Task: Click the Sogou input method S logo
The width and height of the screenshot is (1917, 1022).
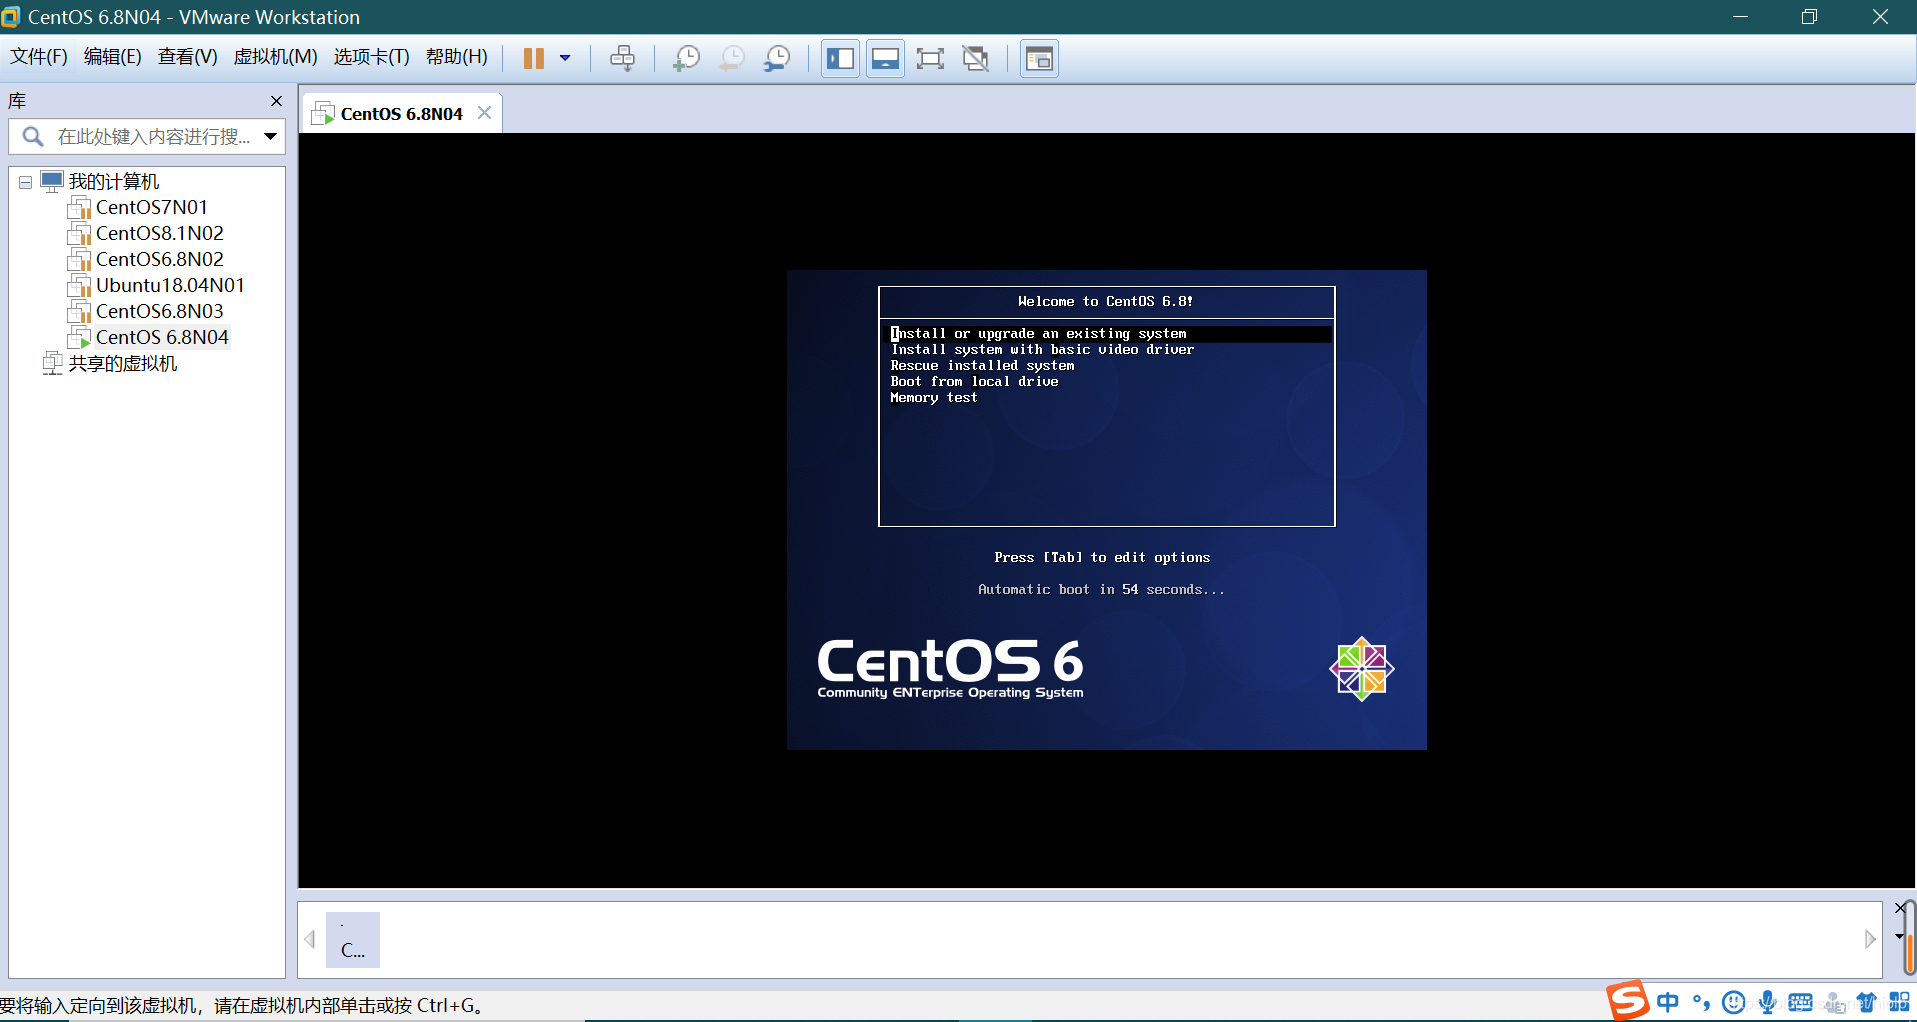Action: (x=1627, y=1000)
